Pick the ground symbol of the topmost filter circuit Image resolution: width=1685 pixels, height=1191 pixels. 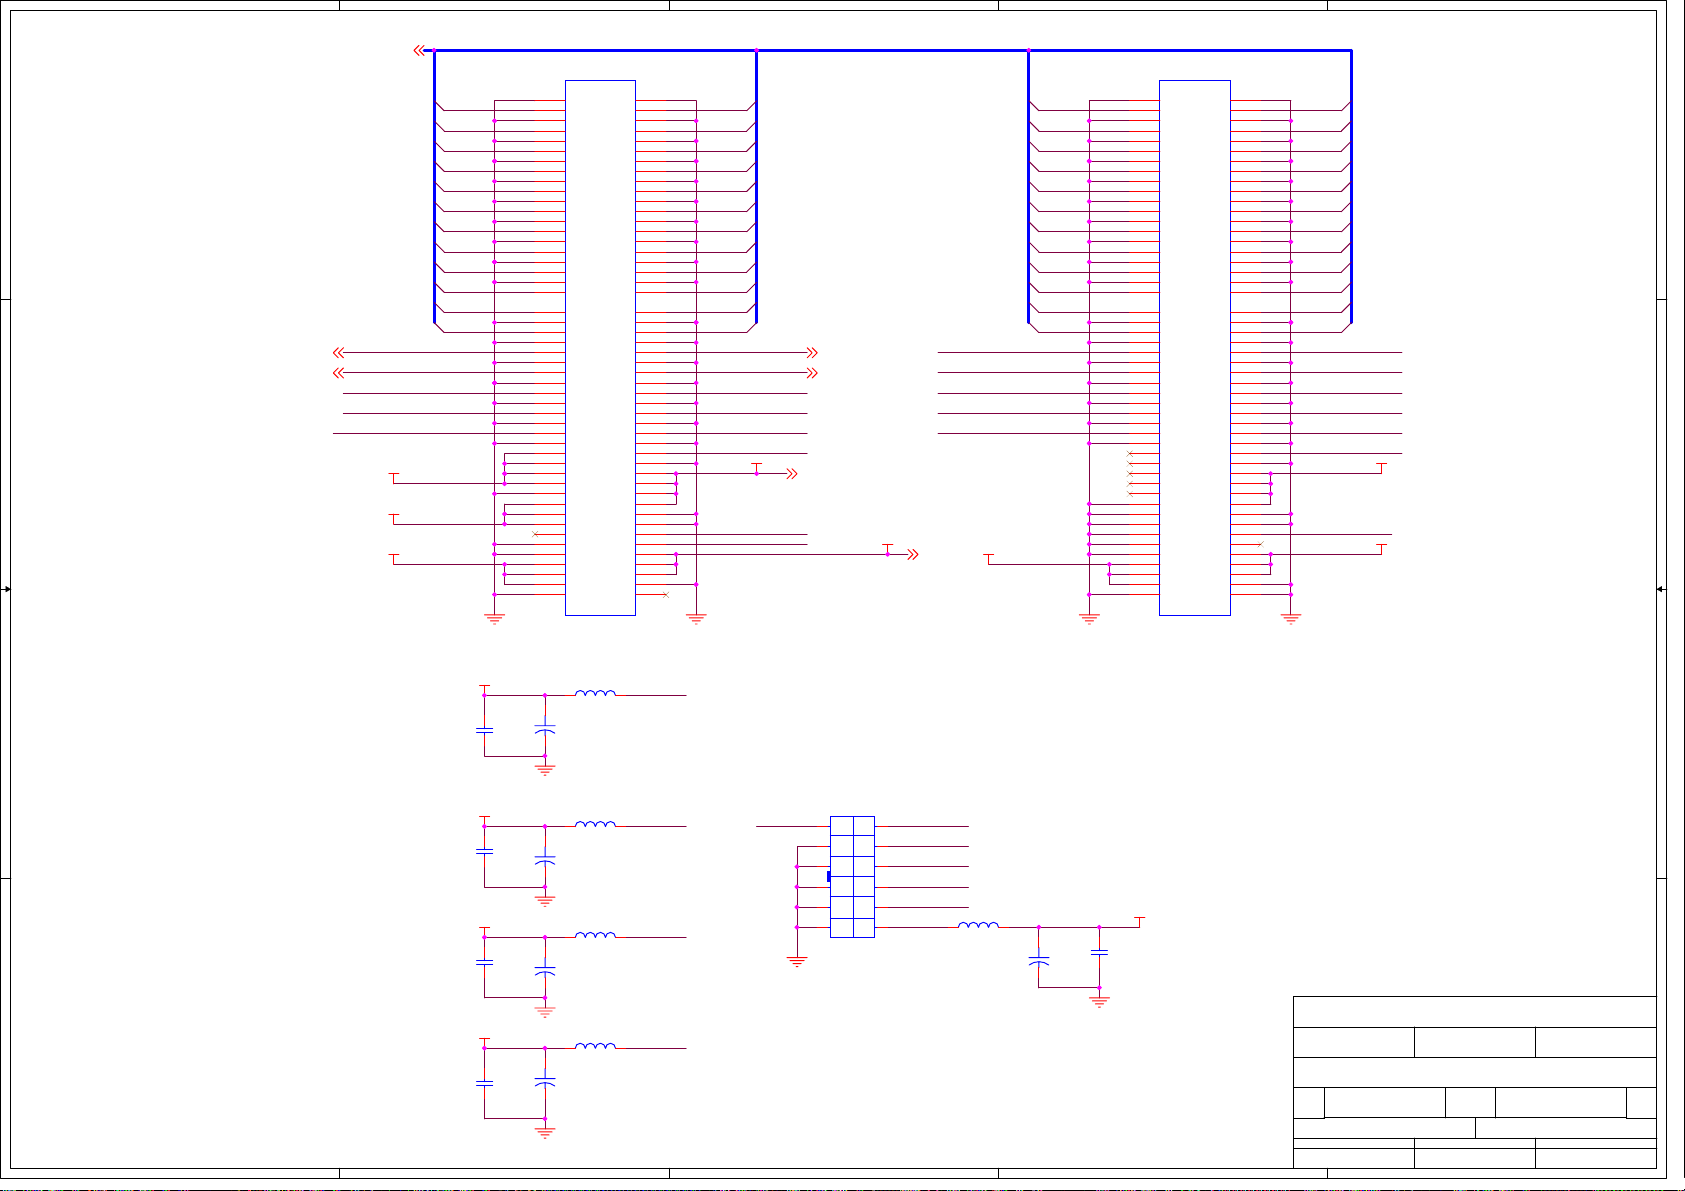(x=545, y=770)
